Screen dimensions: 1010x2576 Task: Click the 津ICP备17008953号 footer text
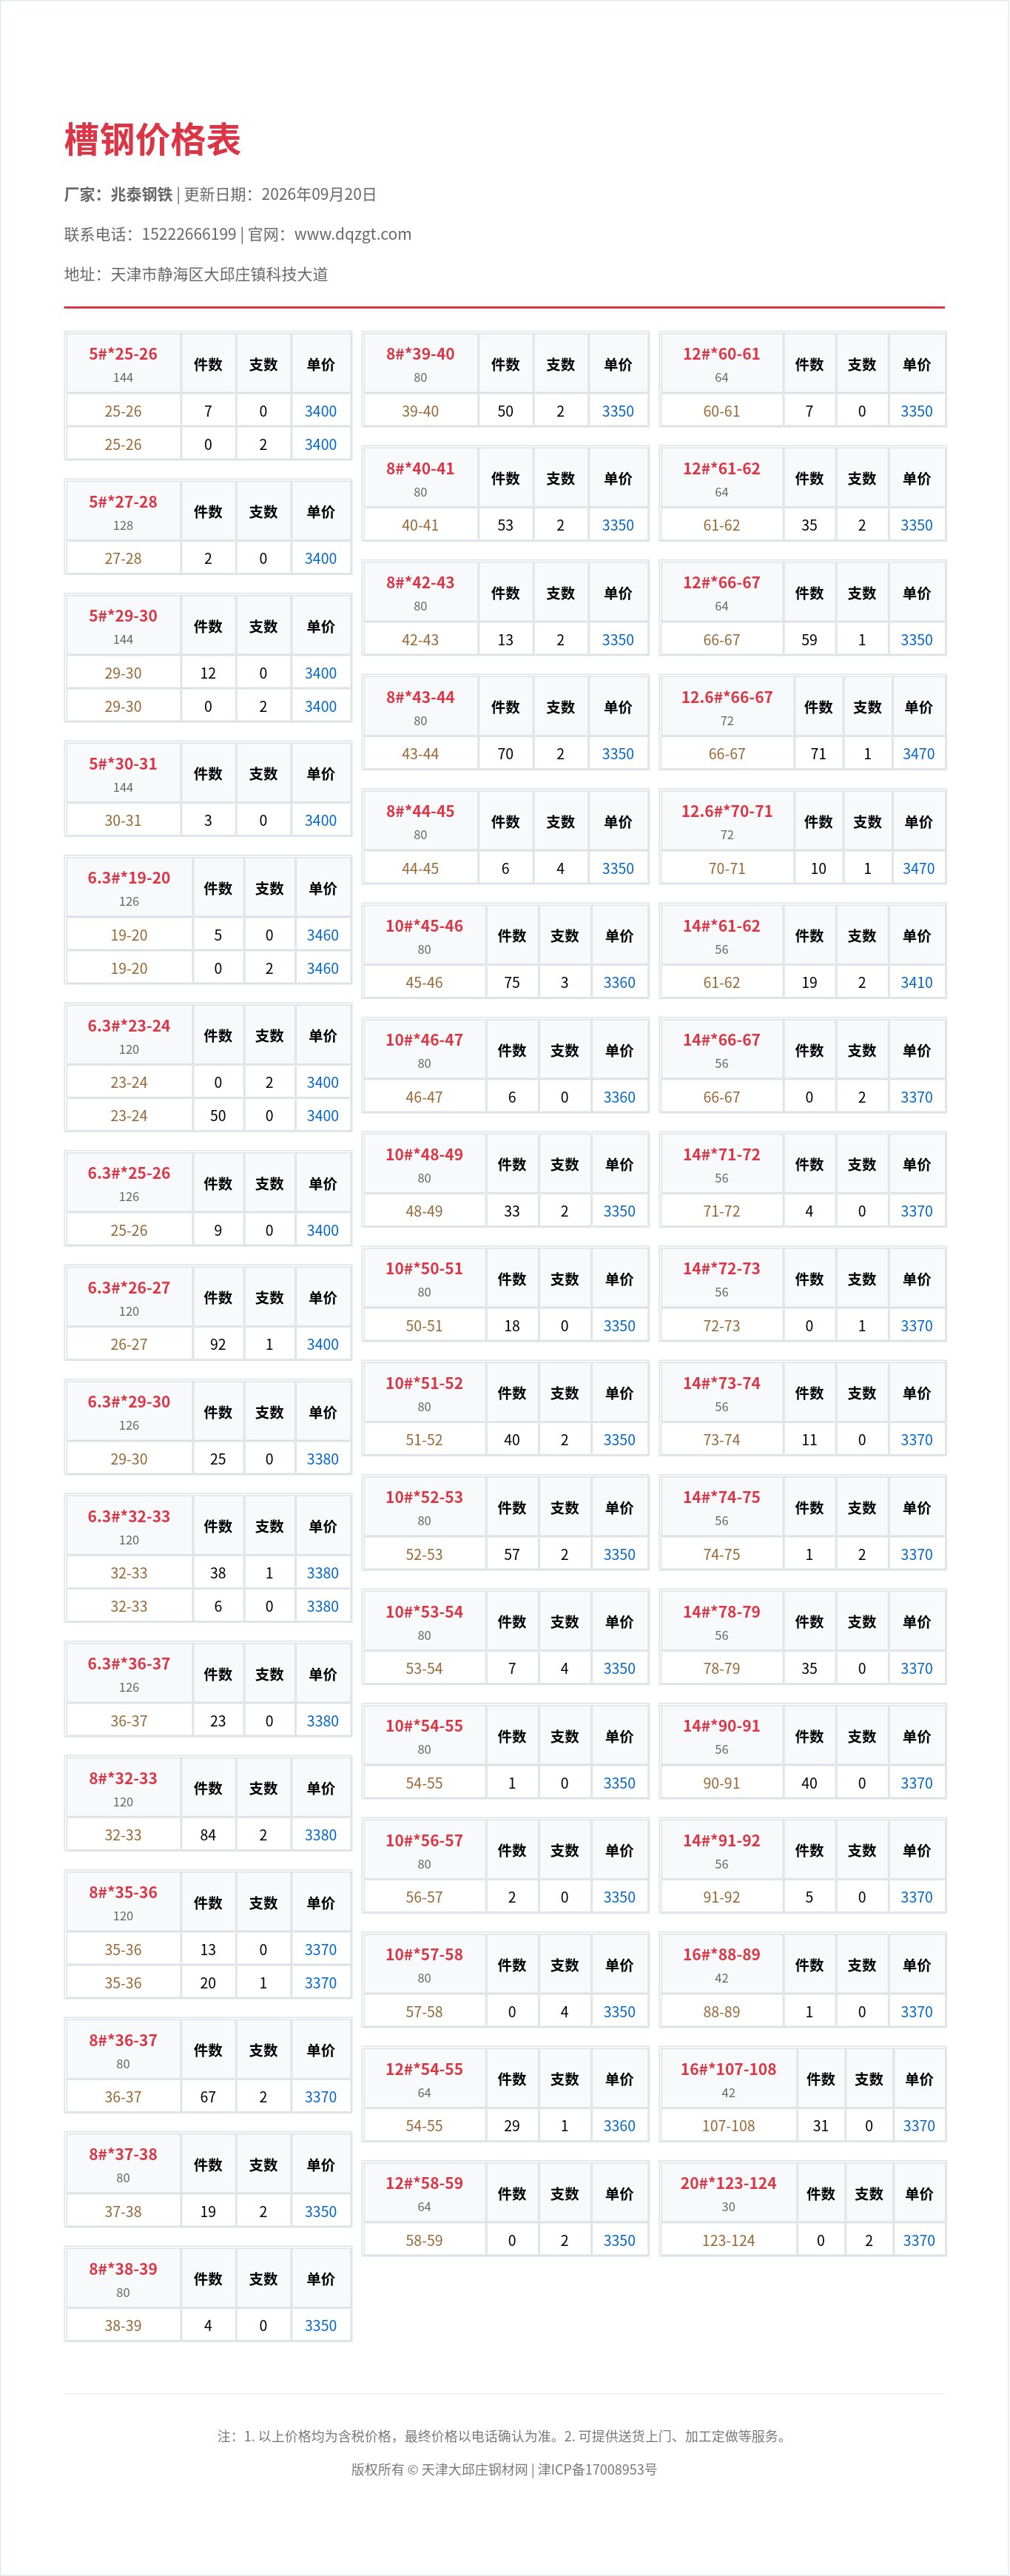coord(598,2469)
